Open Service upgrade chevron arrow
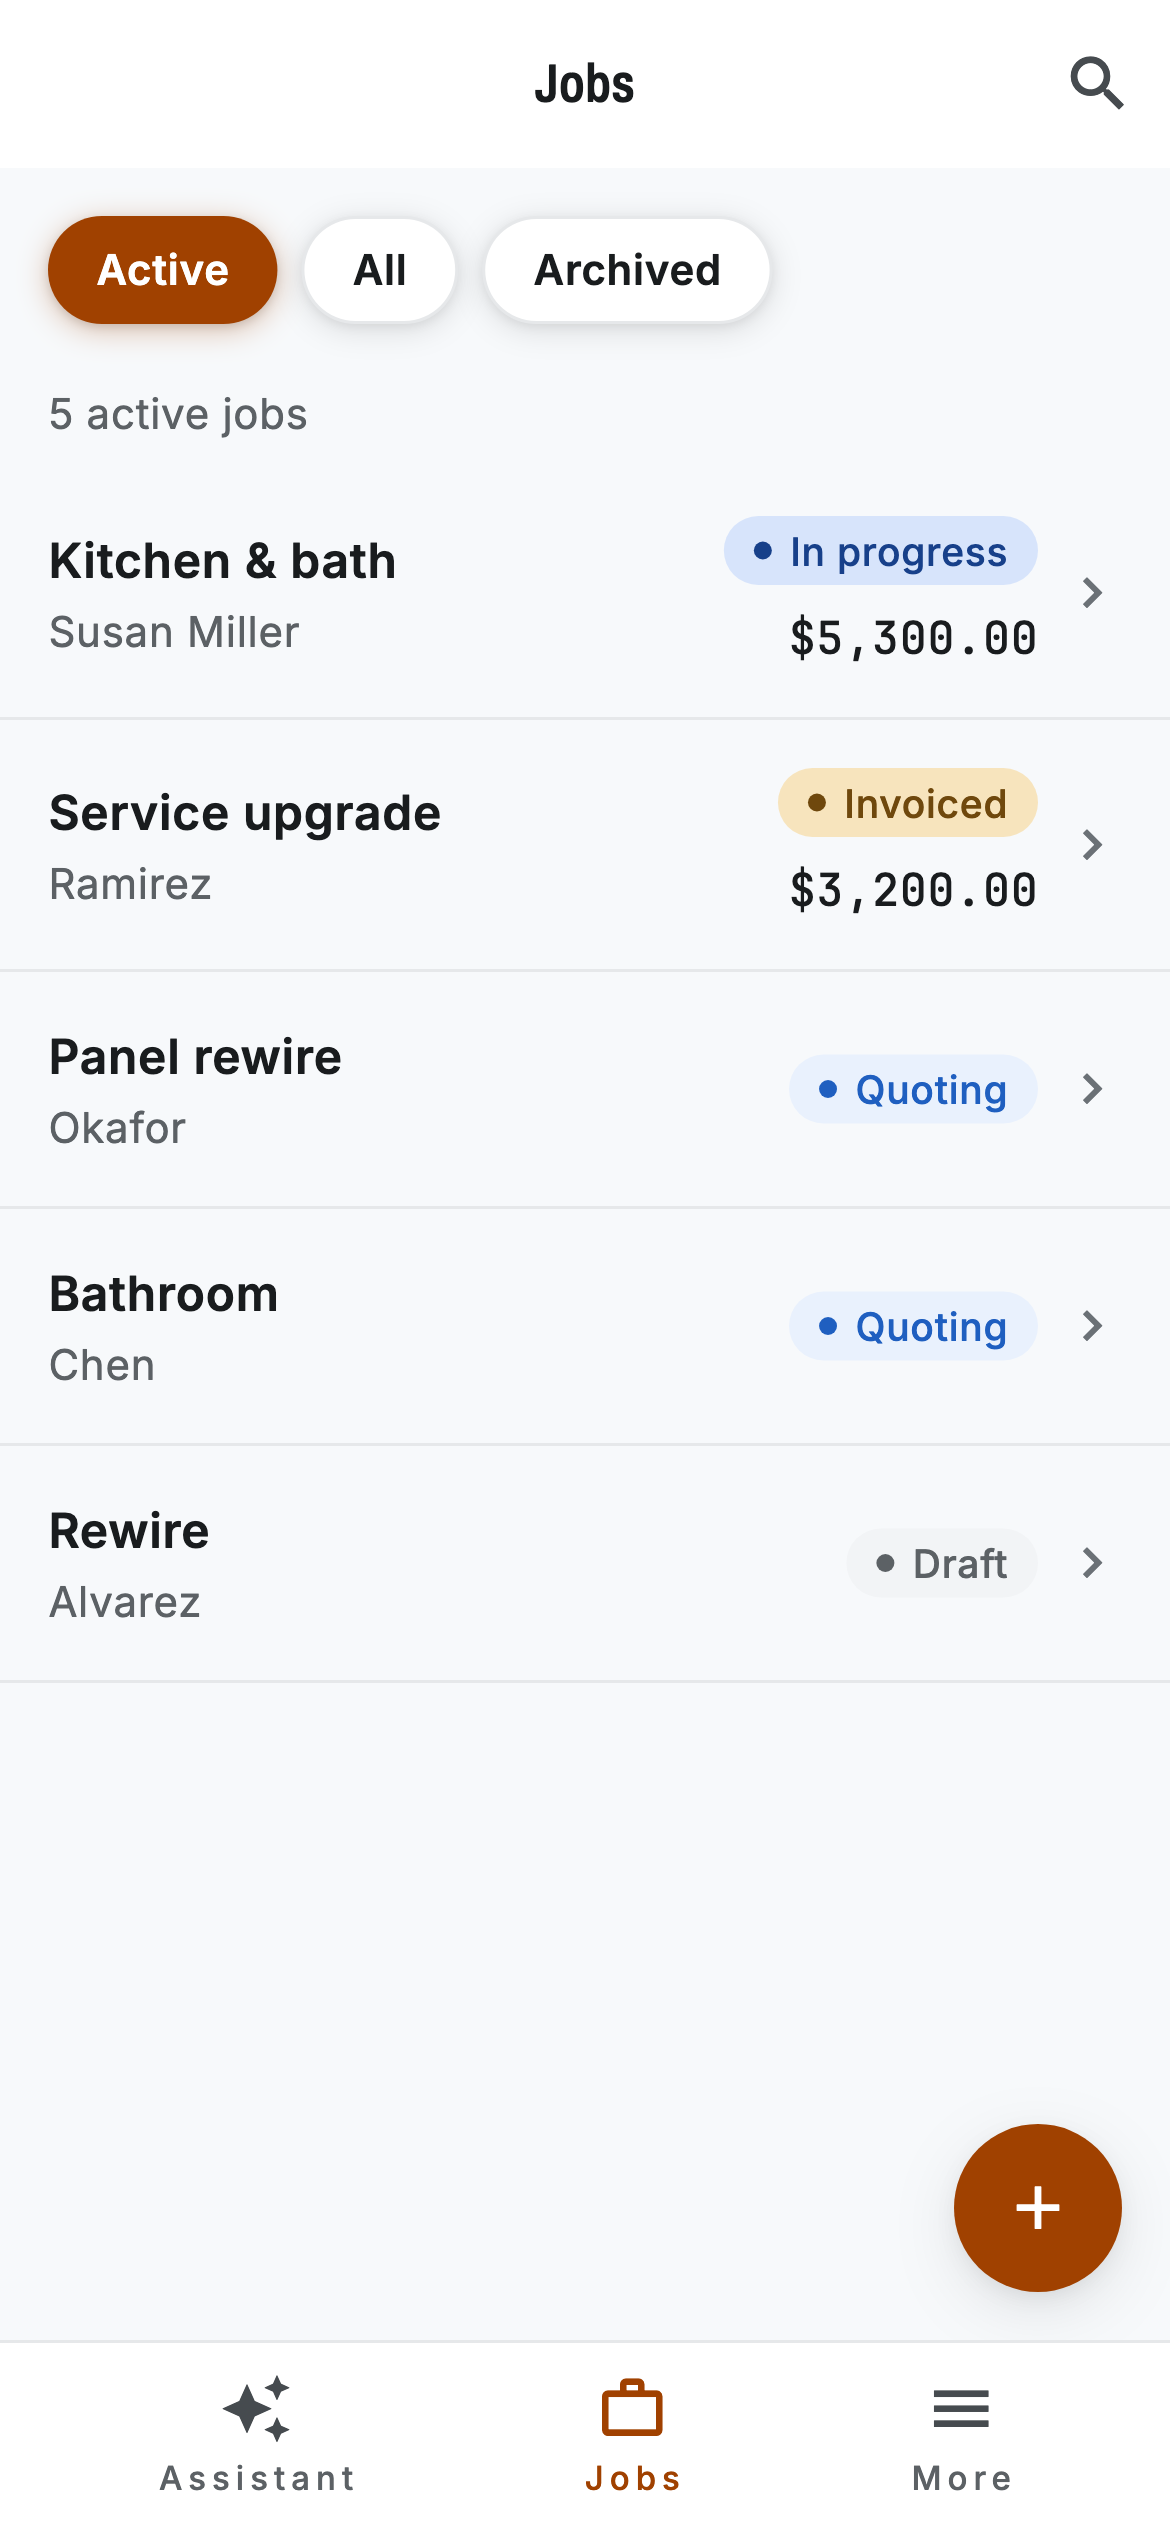 (x=1093, y=845)
